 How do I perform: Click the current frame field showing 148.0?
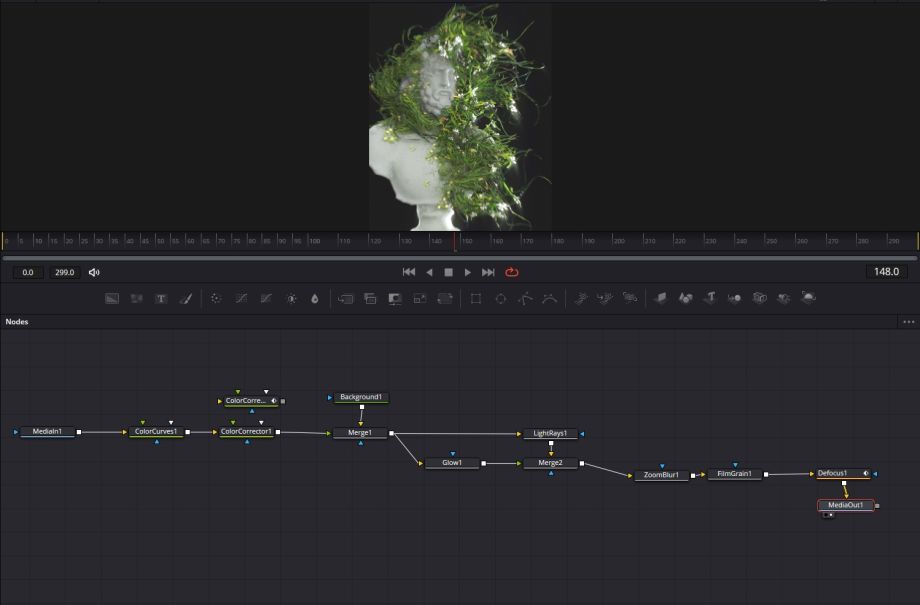click(886, 272)
